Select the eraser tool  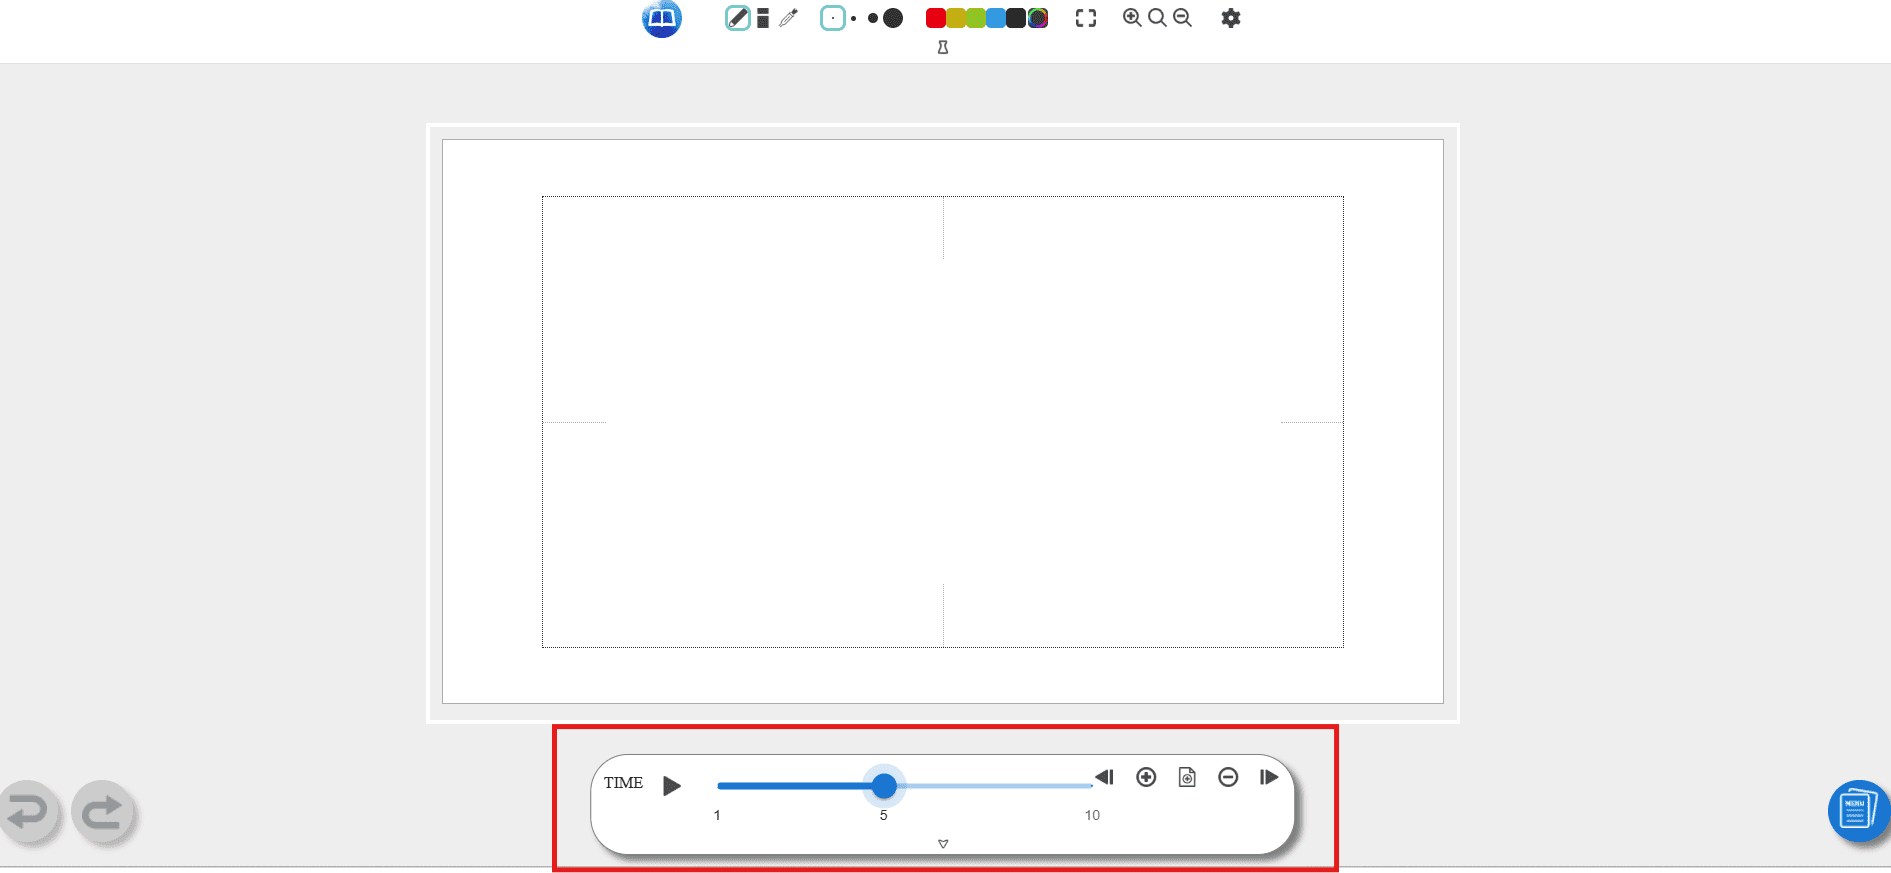coord(763,18)
